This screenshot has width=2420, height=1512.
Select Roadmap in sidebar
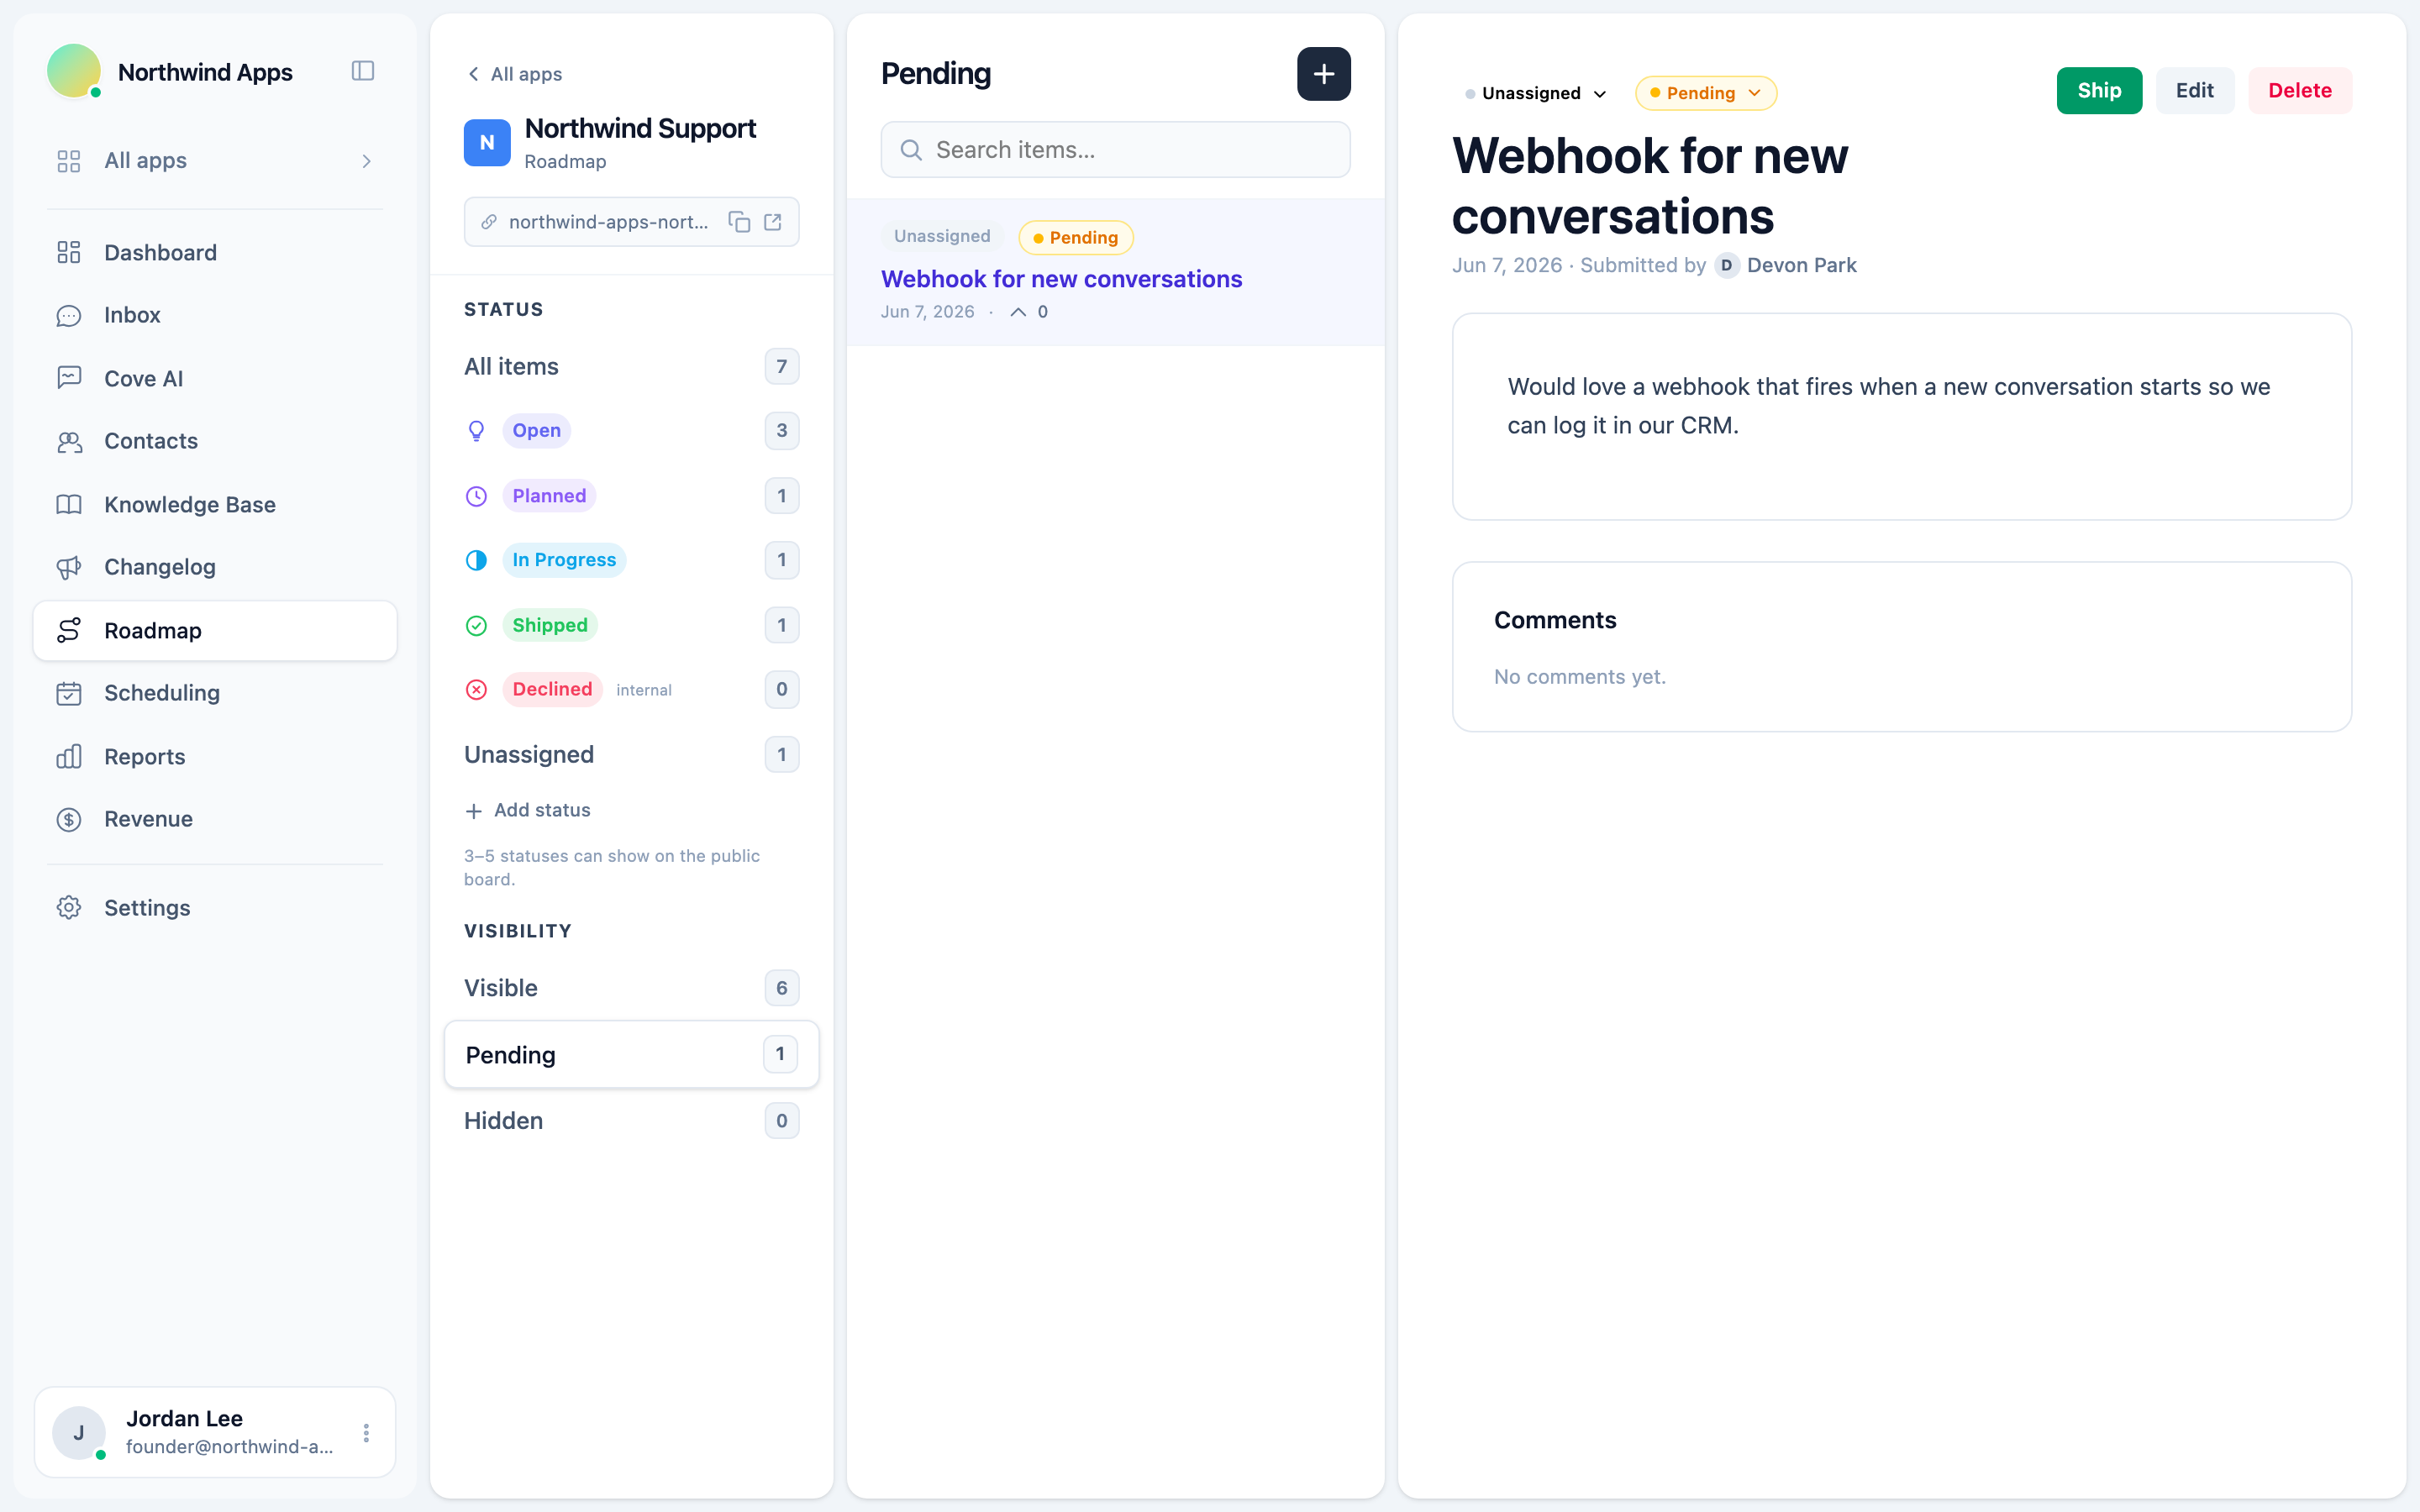(x=215, y=631)
